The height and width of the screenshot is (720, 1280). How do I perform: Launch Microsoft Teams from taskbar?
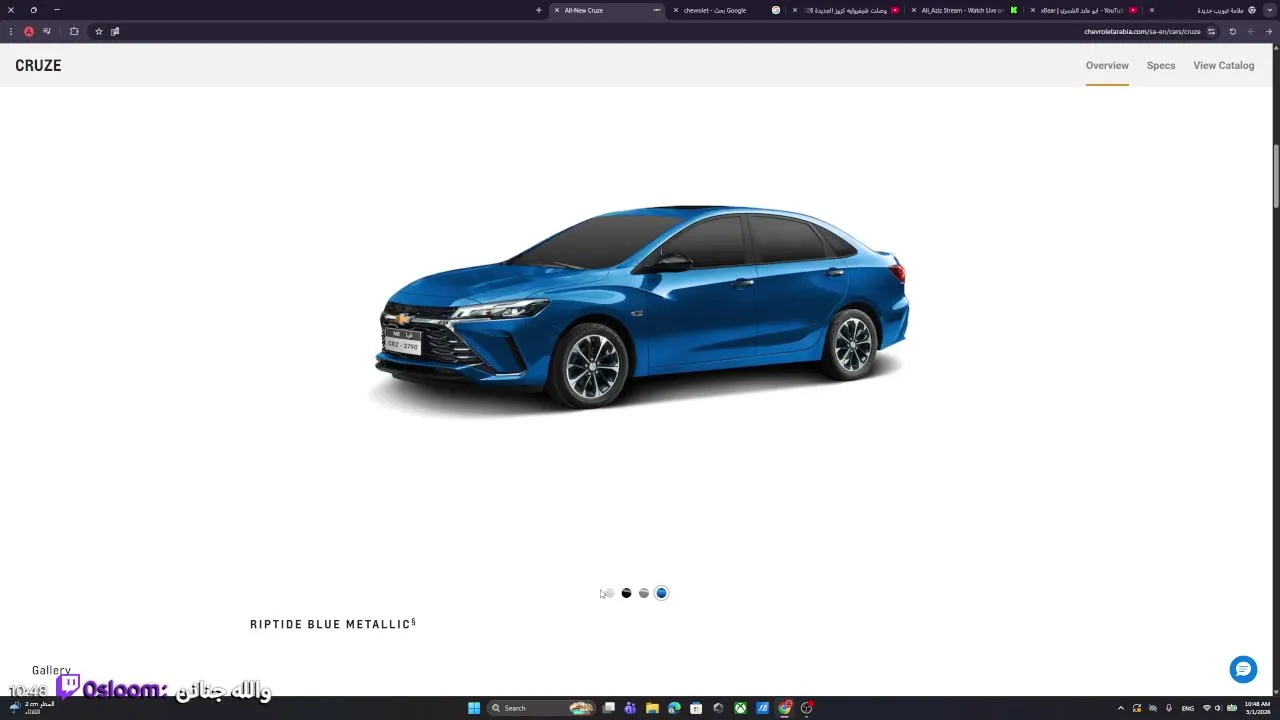630,708
